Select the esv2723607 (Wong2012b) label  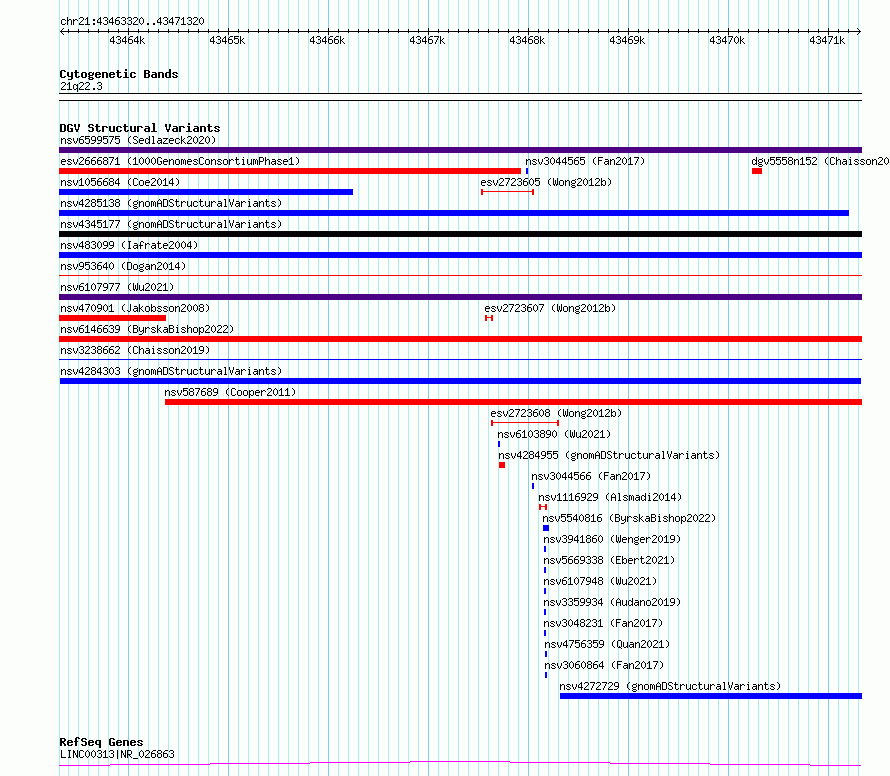550,308
